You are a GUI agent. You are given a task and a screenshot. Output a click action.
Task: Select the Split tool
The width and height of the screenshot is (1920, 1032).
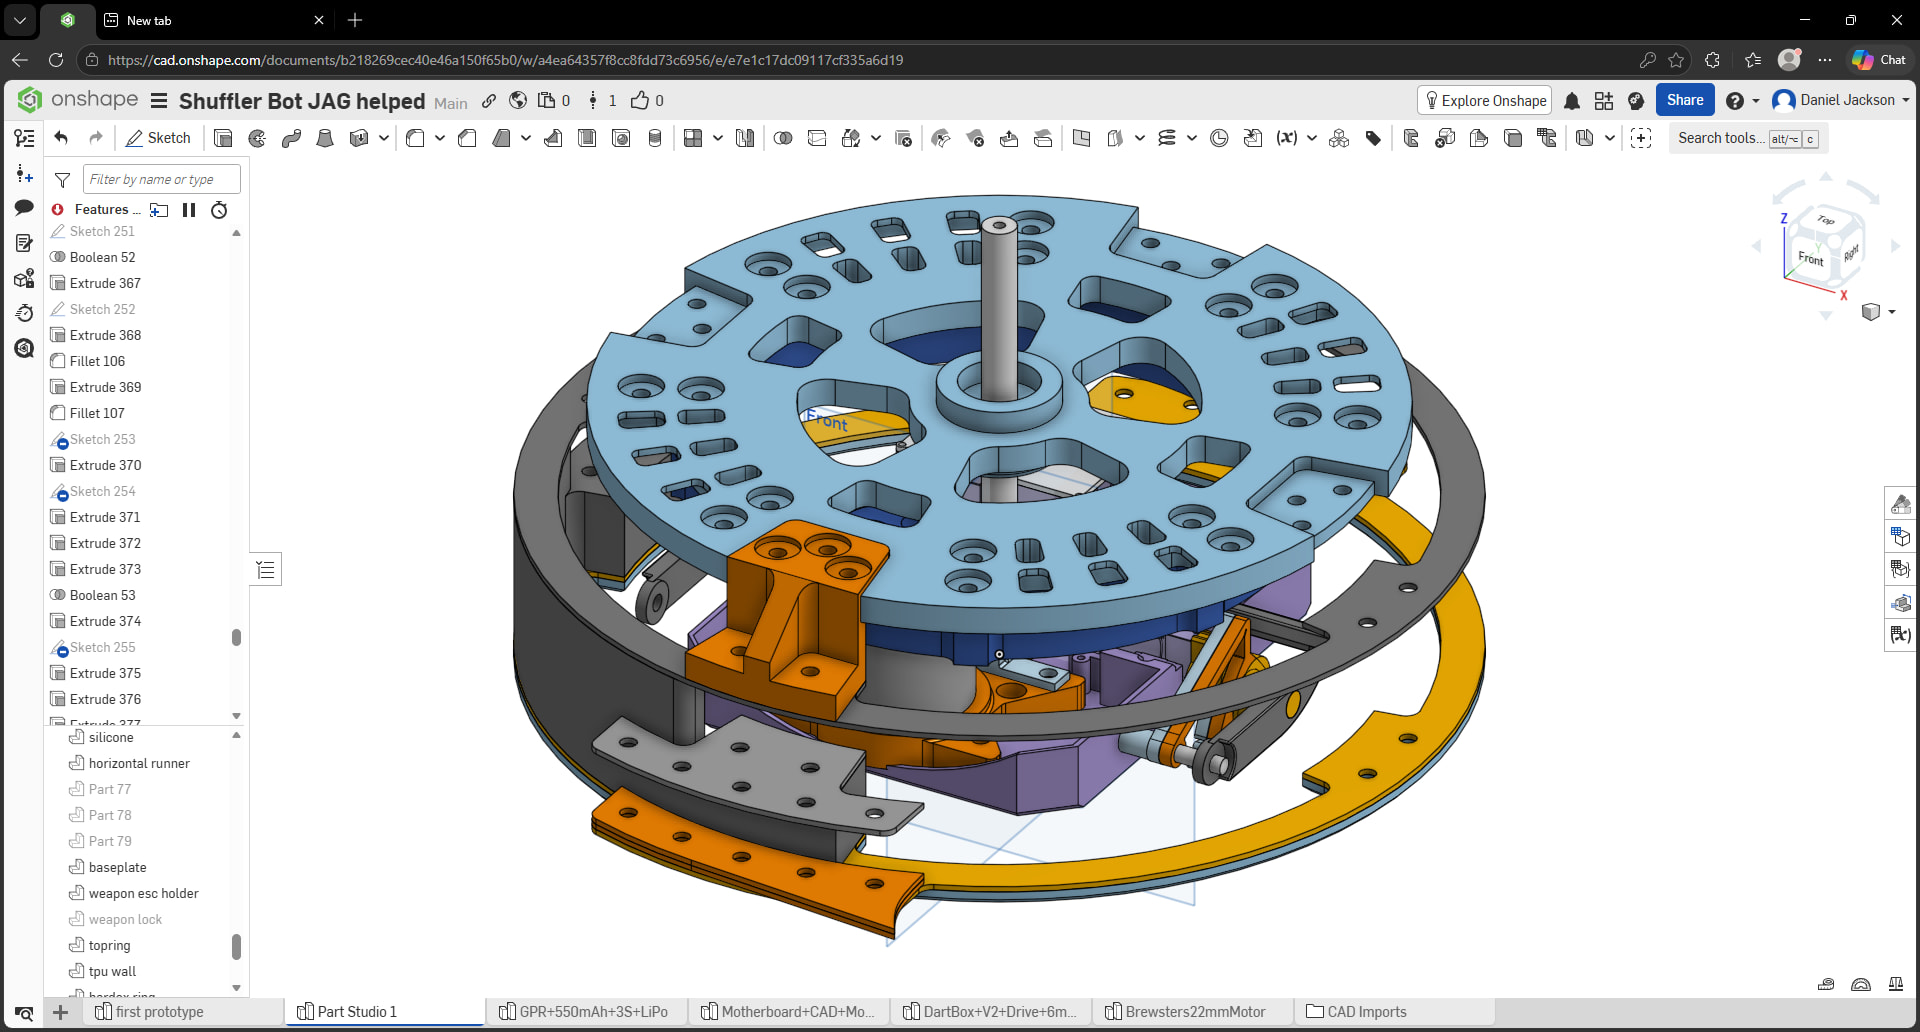(817, 138)
